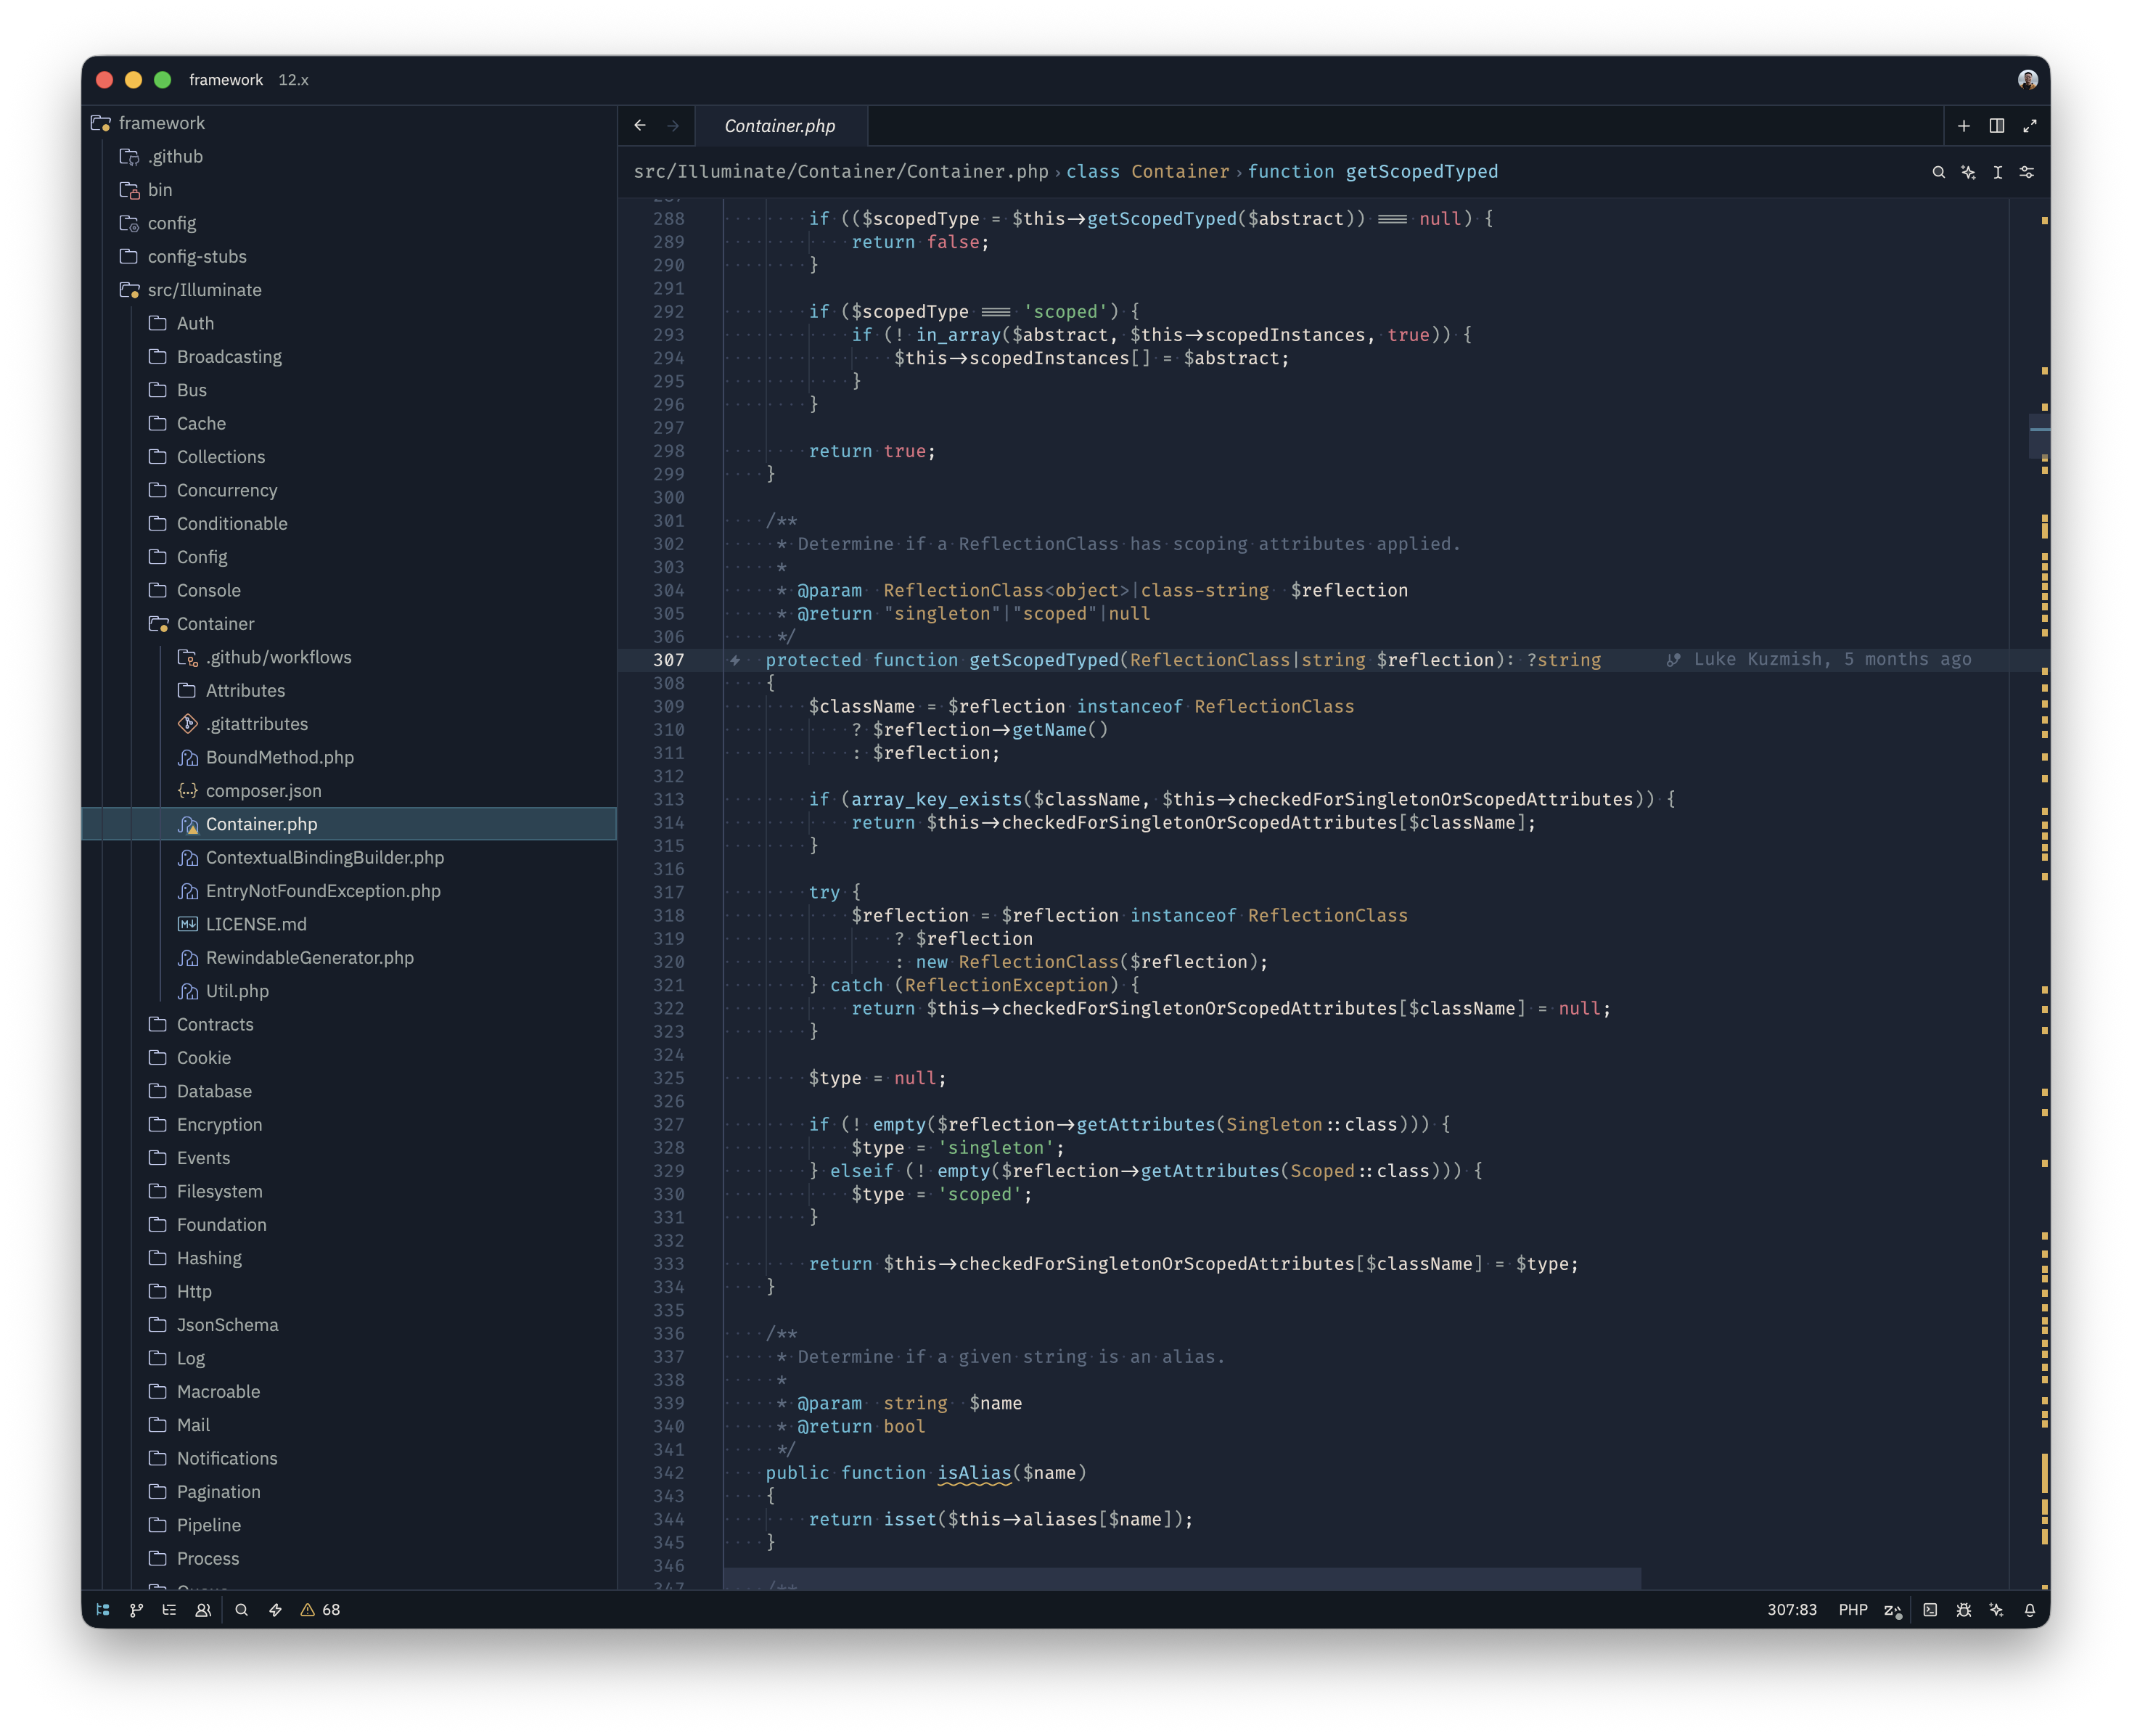Click the AI sparkle icon in path bar

pyautogui.click(x=1967, y=172)
